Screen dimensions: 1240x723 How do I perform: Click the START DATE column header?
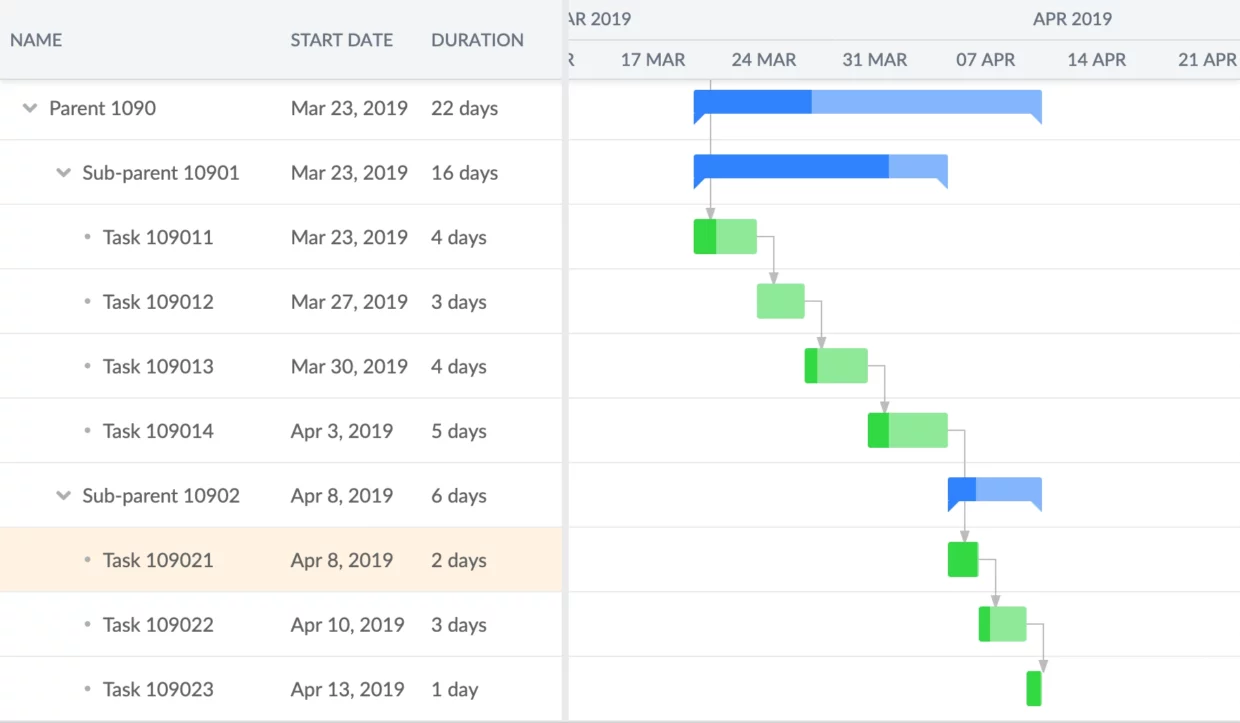tap(342, 40)
